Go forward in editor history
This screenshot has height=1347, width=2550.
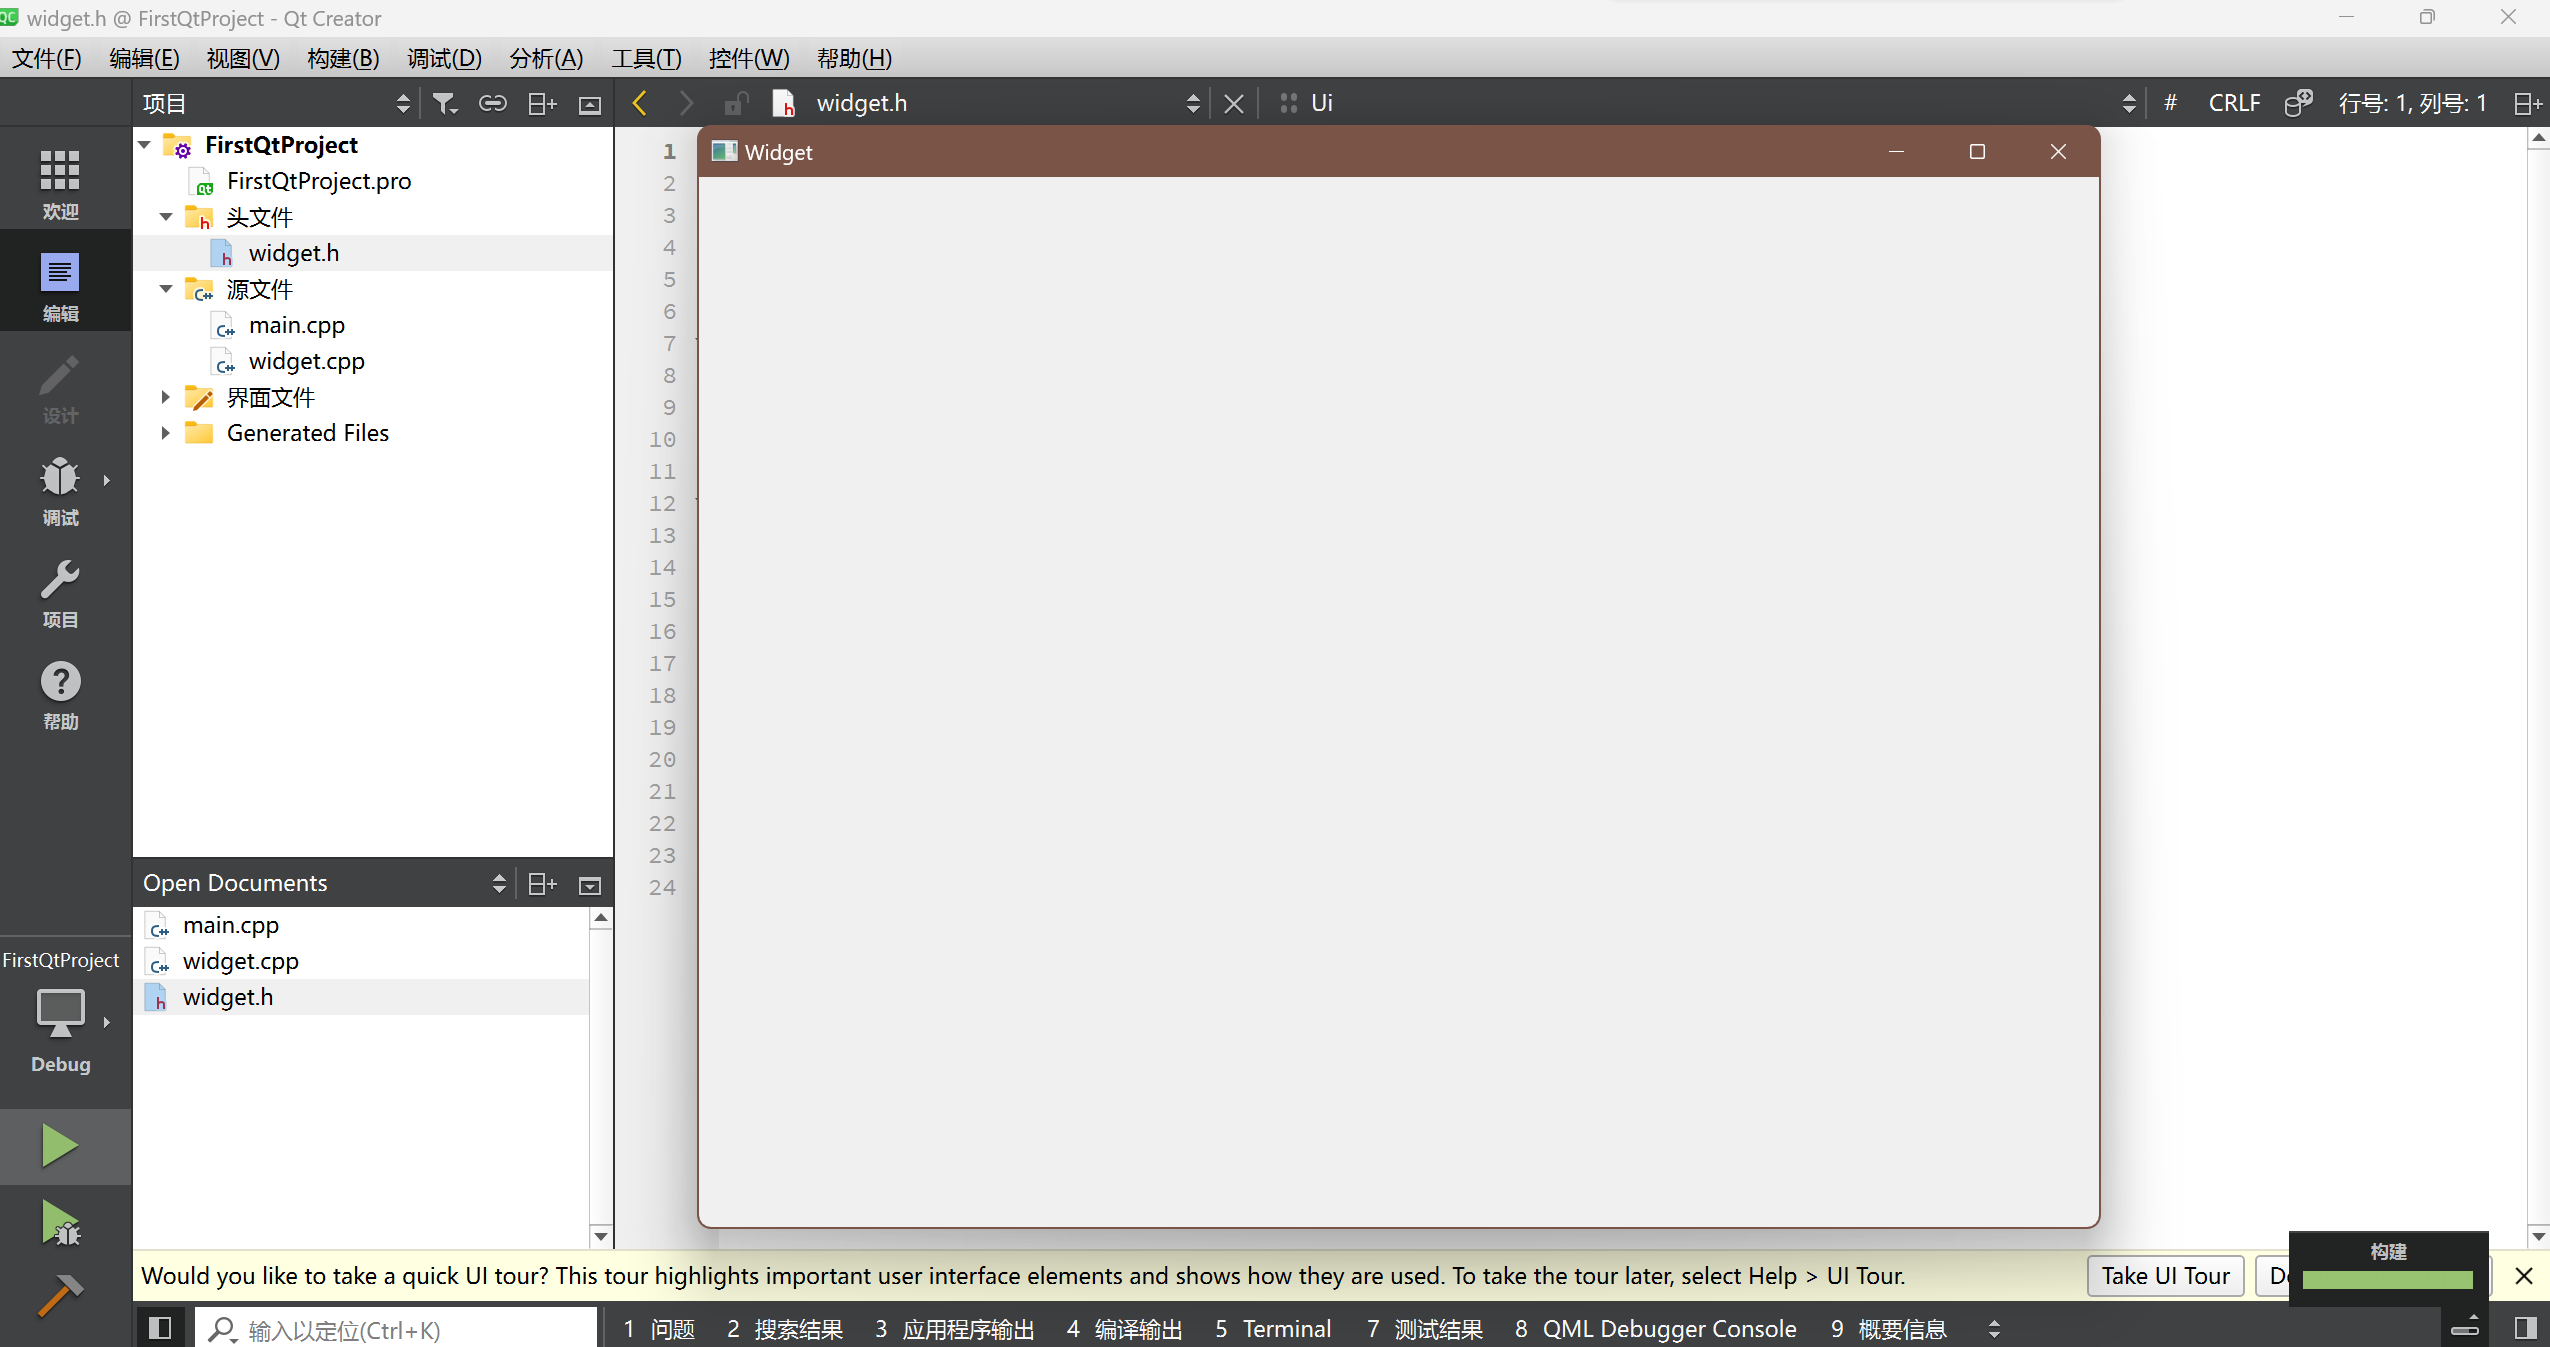686,103
